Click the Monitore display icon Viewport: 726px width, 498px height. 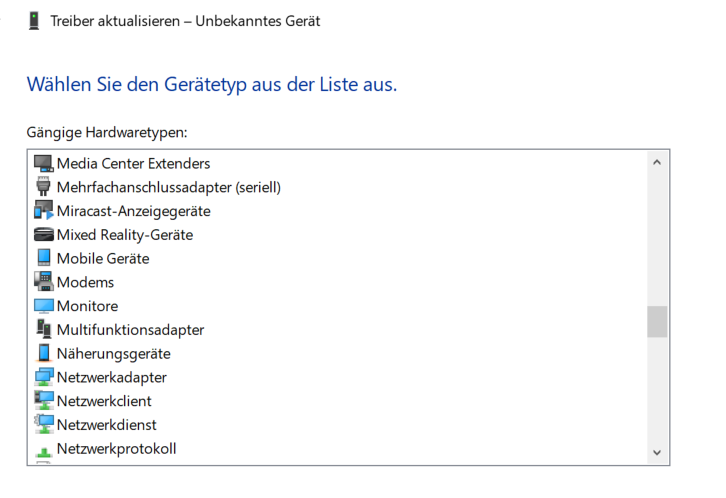(44, 306)
